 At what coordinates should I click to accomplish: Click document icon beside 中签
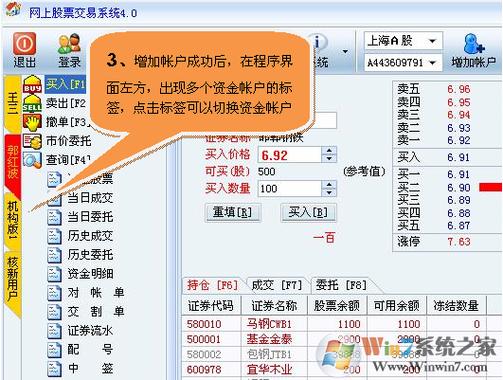pos(54,369)
